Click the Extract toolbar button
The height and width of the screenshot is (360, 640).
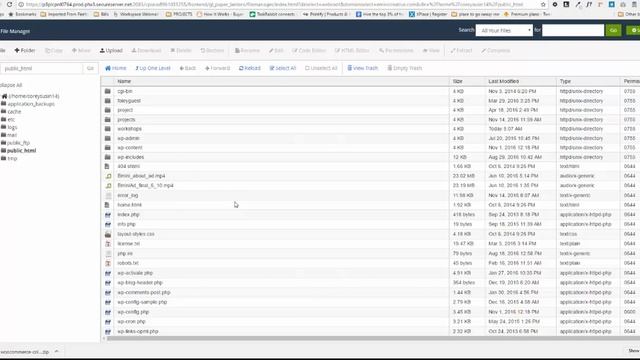click(461, 51)
